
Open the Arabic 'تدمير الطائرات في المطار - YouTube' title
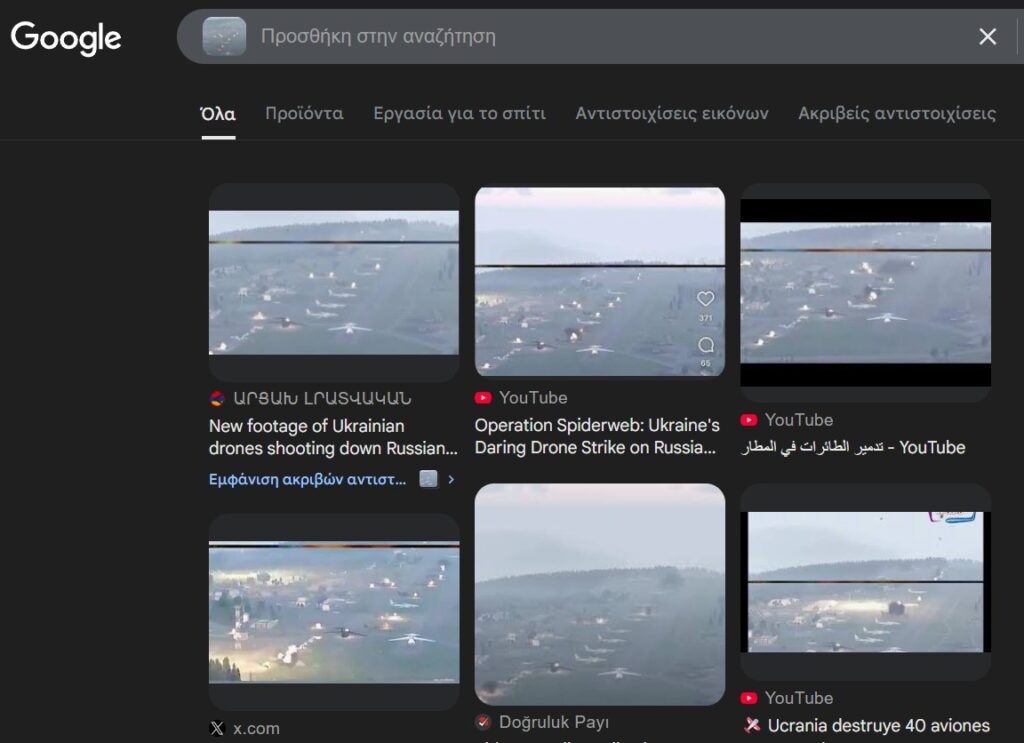[853, 447]
